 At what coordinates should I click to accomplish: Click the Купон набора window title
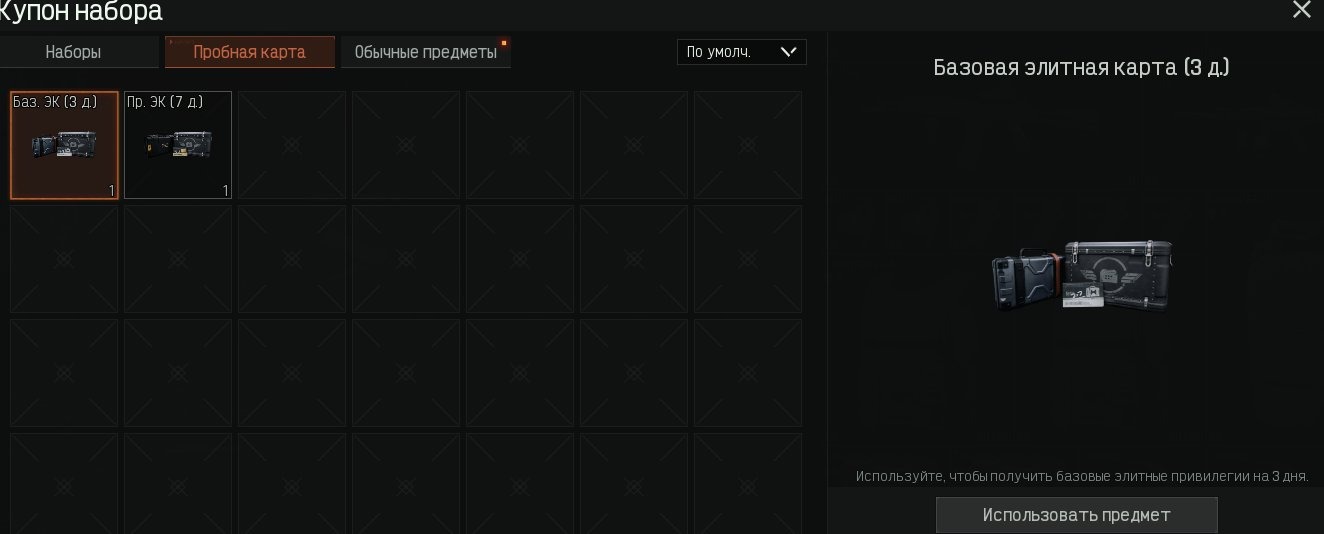coord(81,12)
